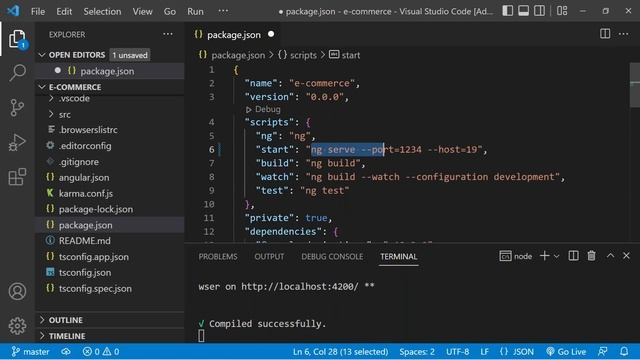Switch to the Output tab
Image resolution: width=640 pixels, height=360 pixels.
point(269,256)
